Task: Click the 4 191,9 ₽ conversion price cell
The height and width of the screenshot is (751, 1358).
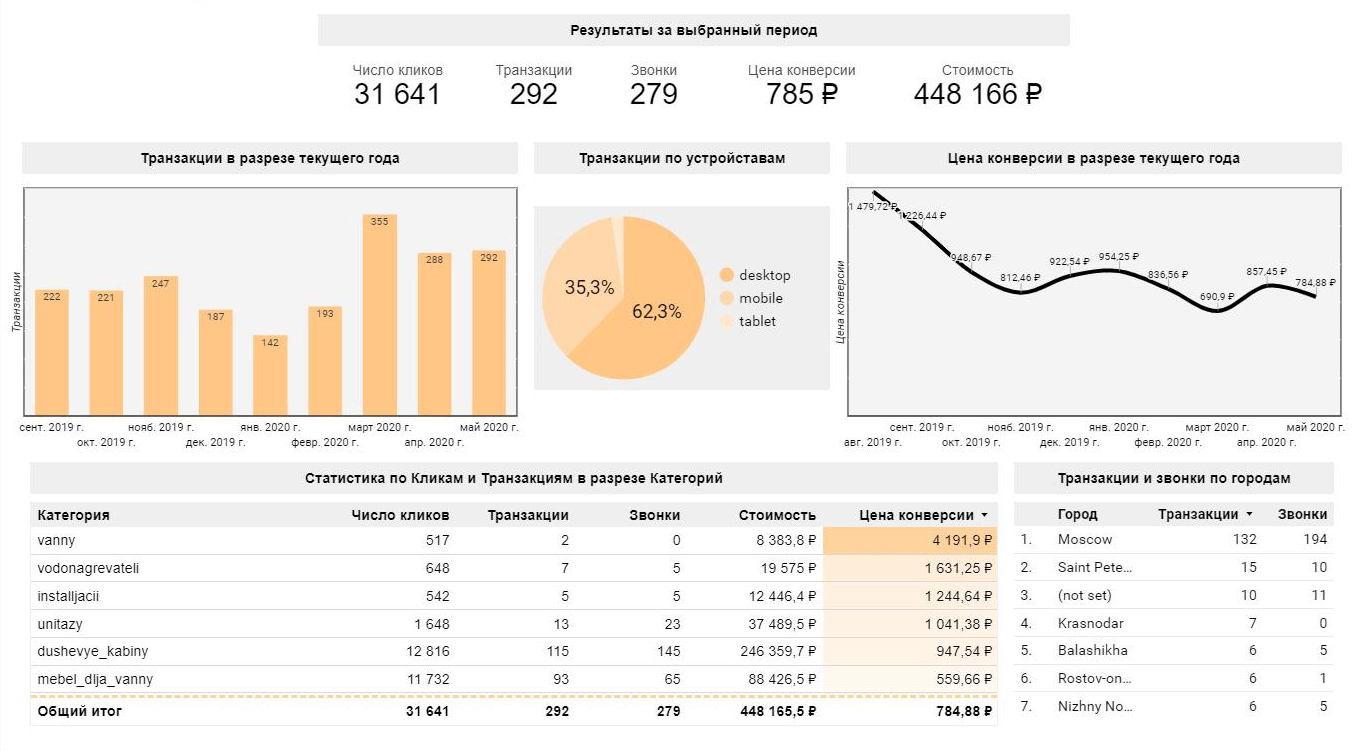Action: point(910,540)
